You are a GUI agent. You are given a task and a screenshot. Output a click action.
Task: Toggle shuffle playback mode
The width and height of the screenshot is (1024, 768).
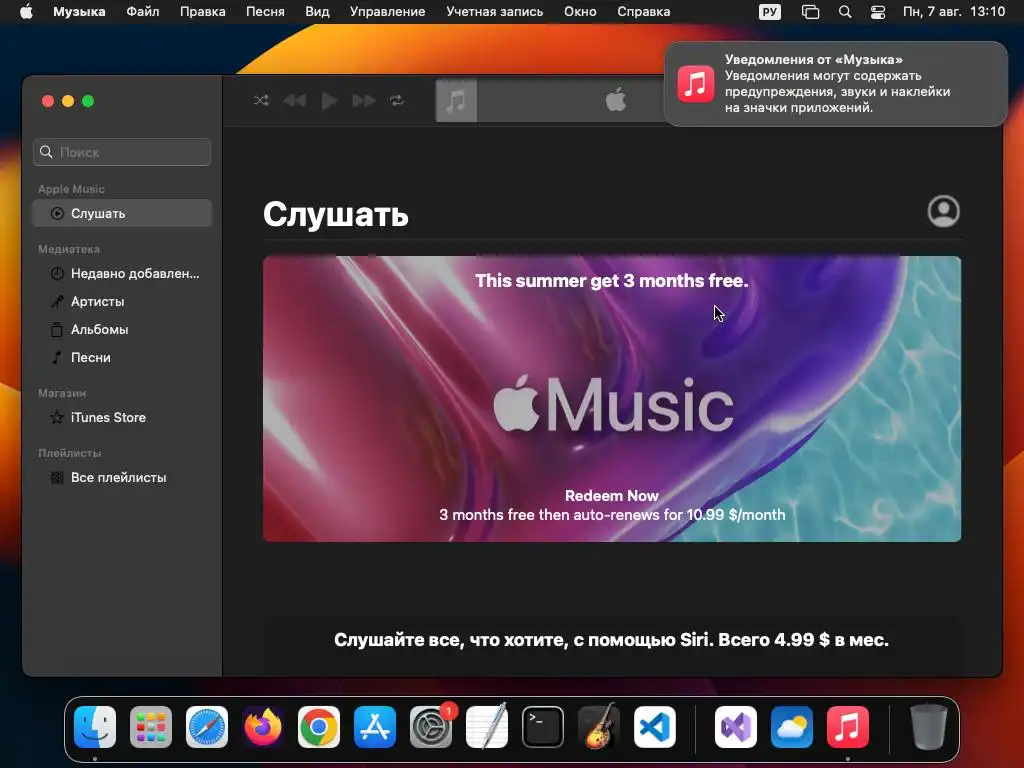click(x=261, y=101)
